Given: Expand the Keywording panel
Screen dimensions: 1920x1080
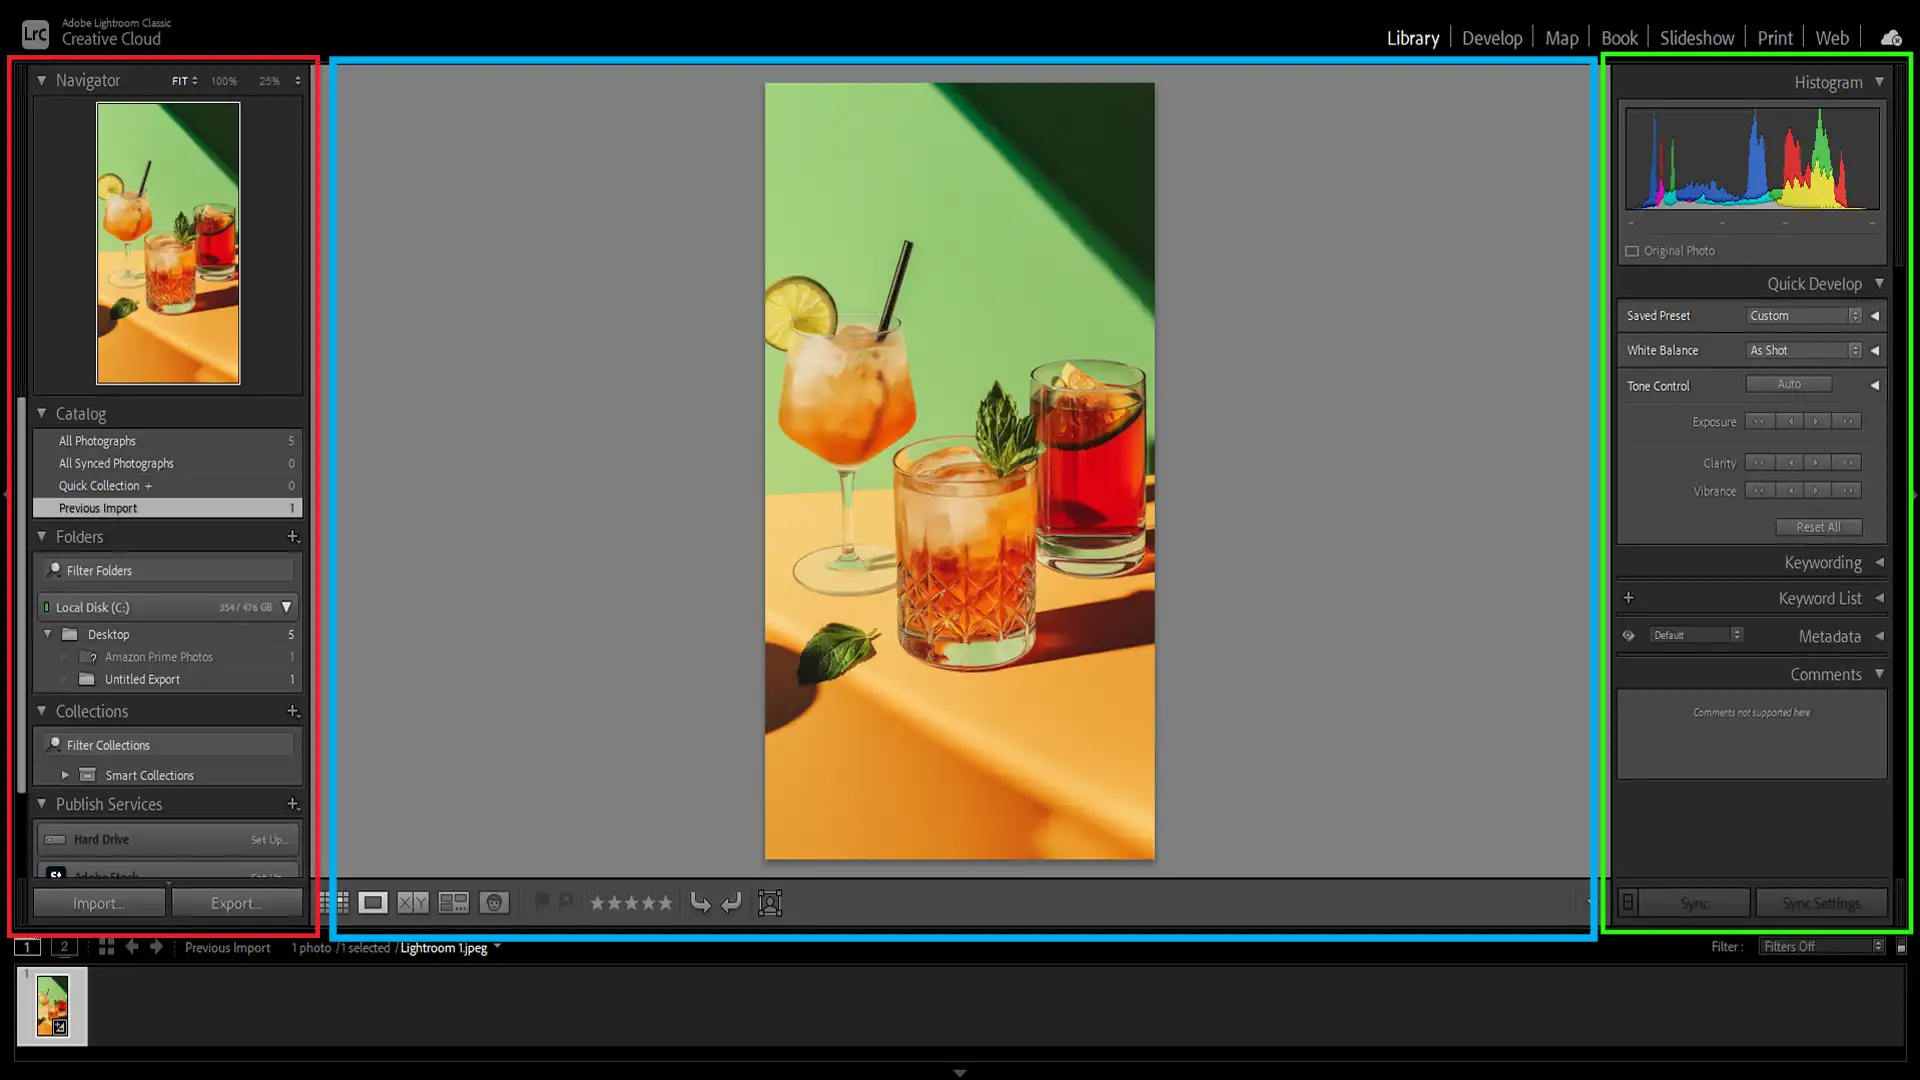Looking at the screenshot, I should coord(1879,562).
